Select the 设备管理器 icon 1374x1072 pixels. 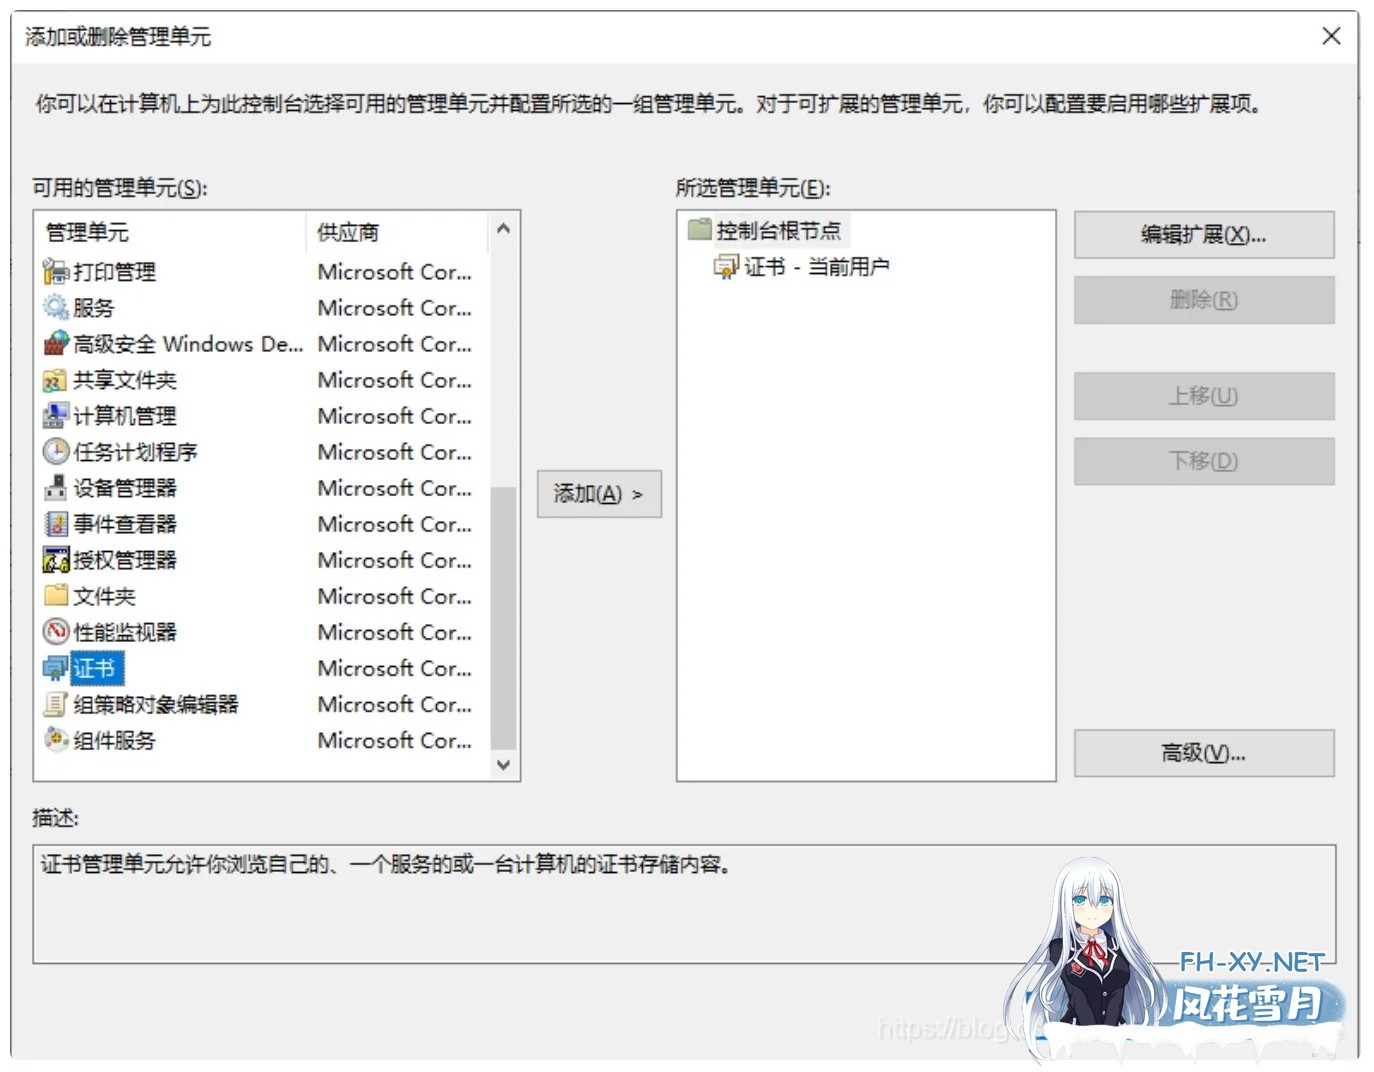pos(56,488)
